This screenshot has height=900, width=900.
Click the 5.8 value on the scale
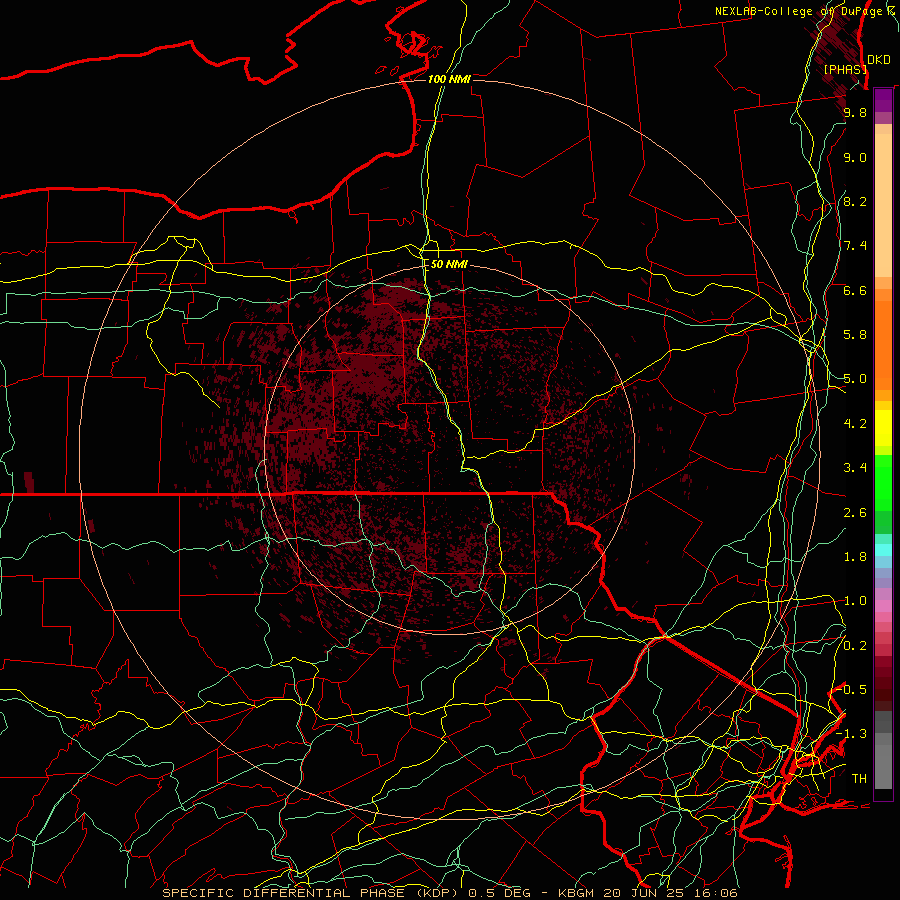click(x=855, y=335)
